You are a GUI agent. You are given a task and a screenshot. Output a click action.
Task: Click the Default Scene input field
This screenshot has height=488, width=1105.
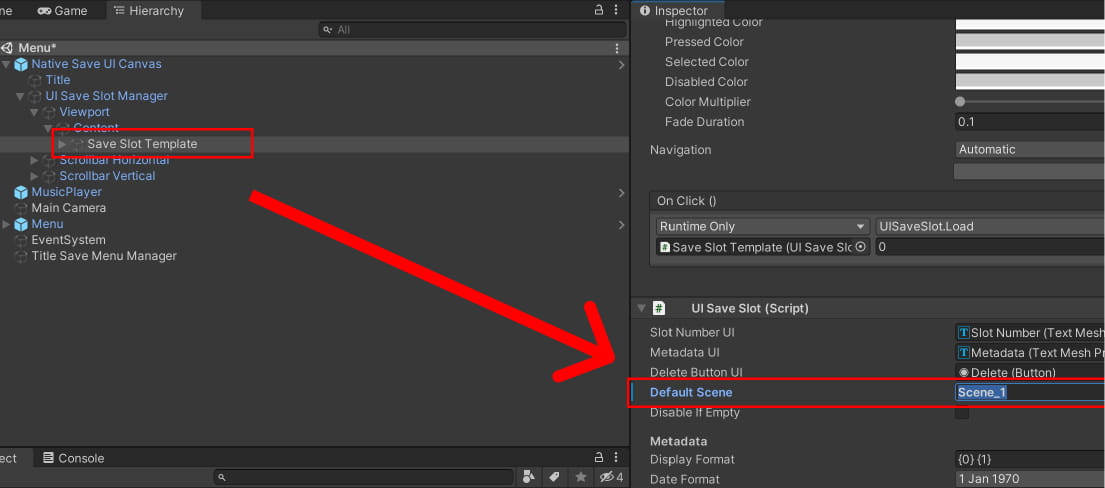[1030, 392]
